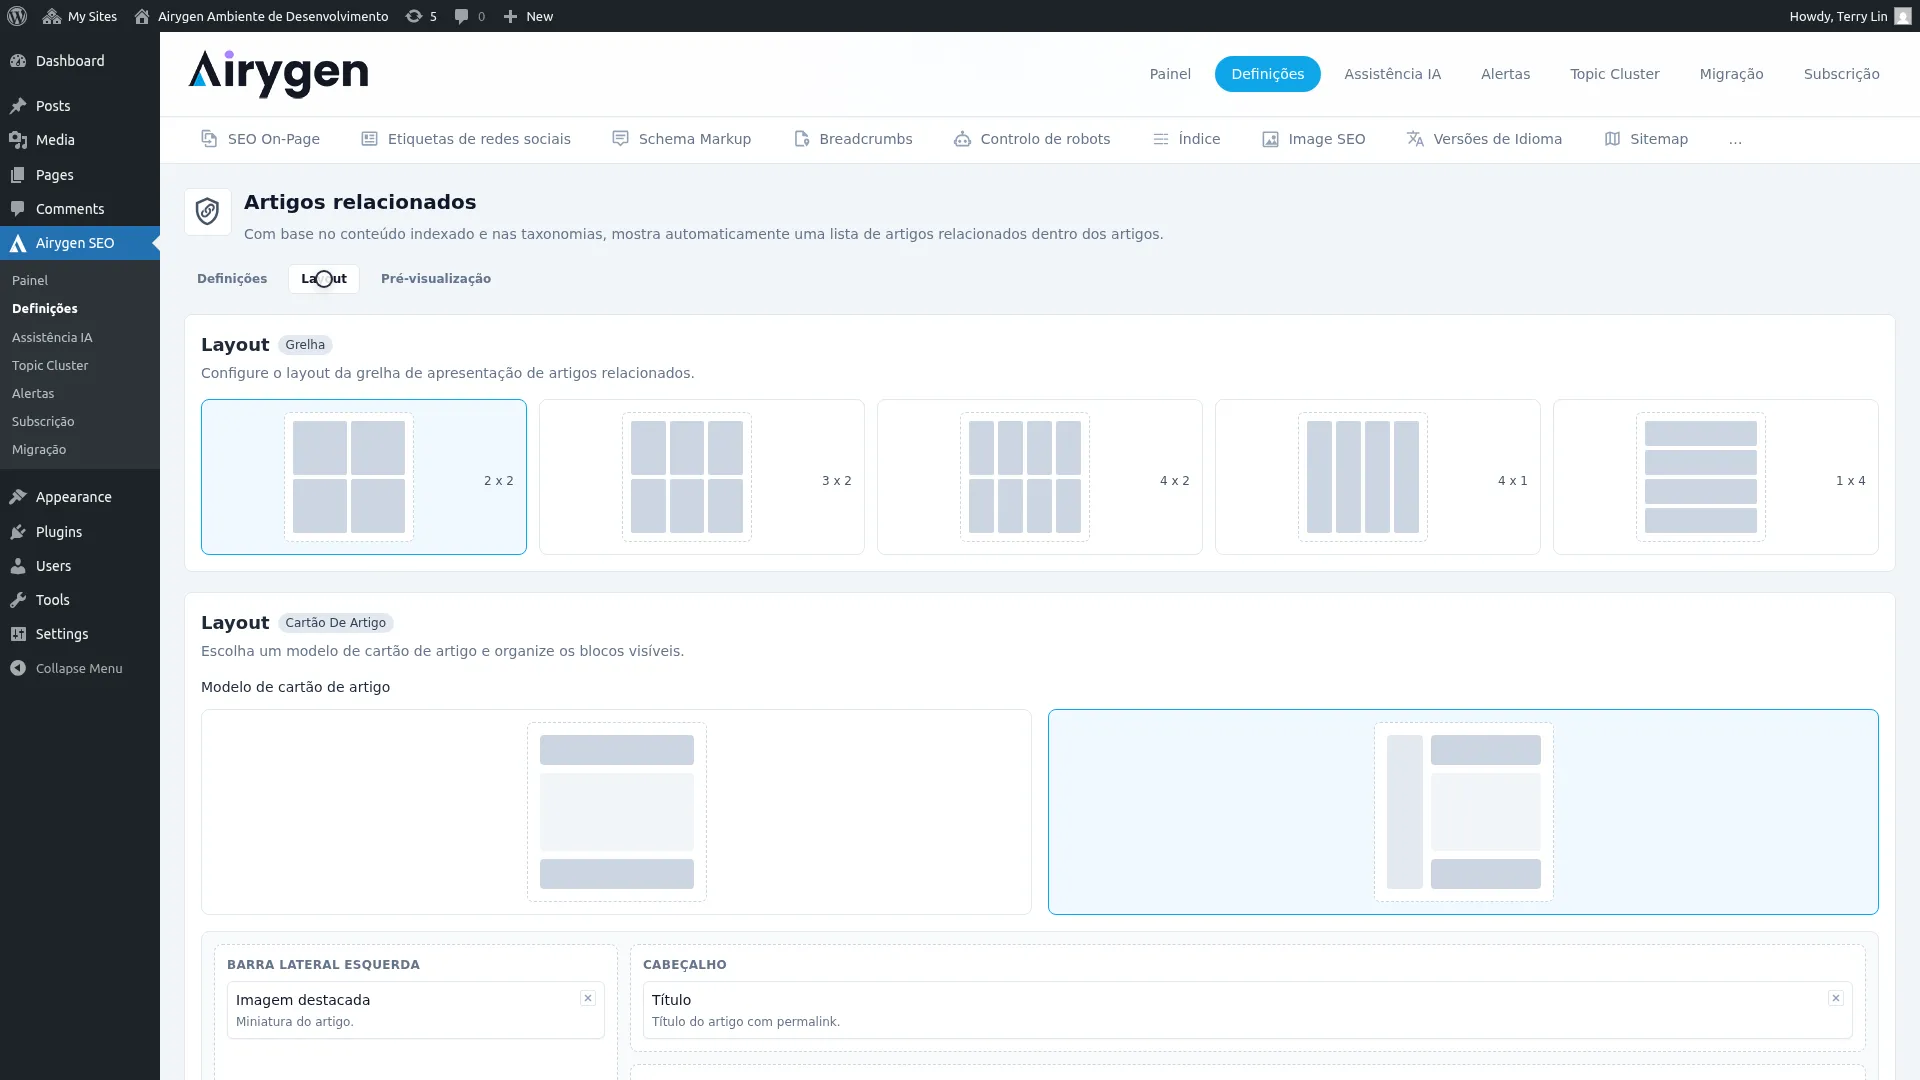The height and width of the screenshot is (1080, 1920).
Task: Open the Migração top navigation tab
Action: click(1731, 74)
